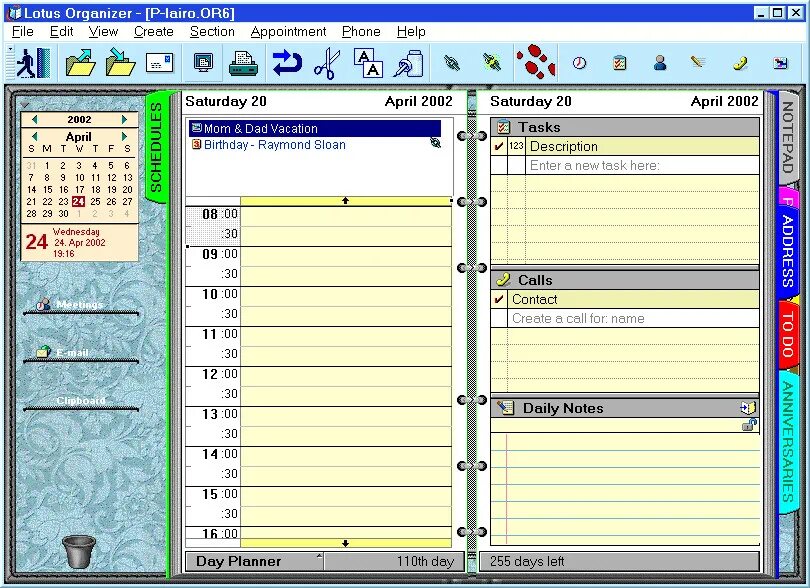810x588 pixels.
Task: Open the File menu
Action: (23, 32)
